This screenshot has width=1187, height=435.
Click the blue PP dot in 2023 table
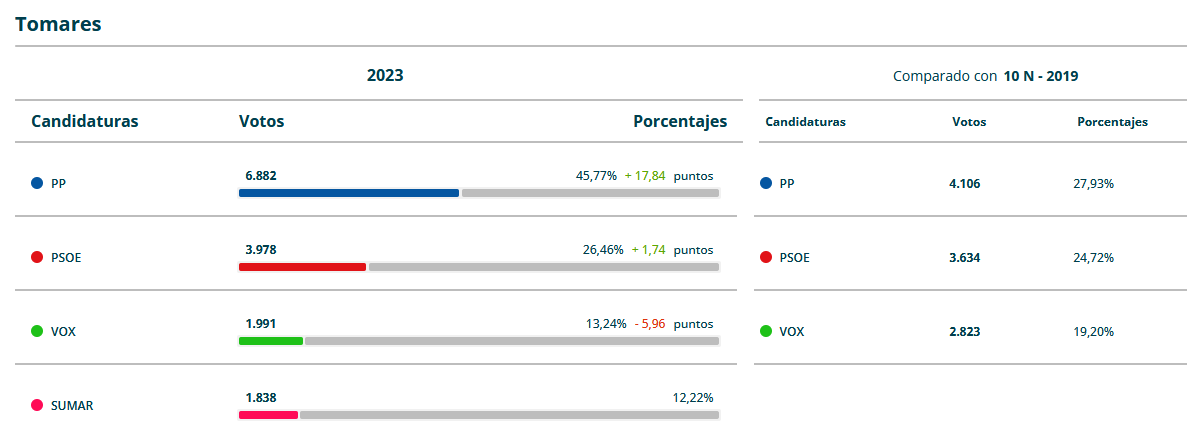(37, 184)
